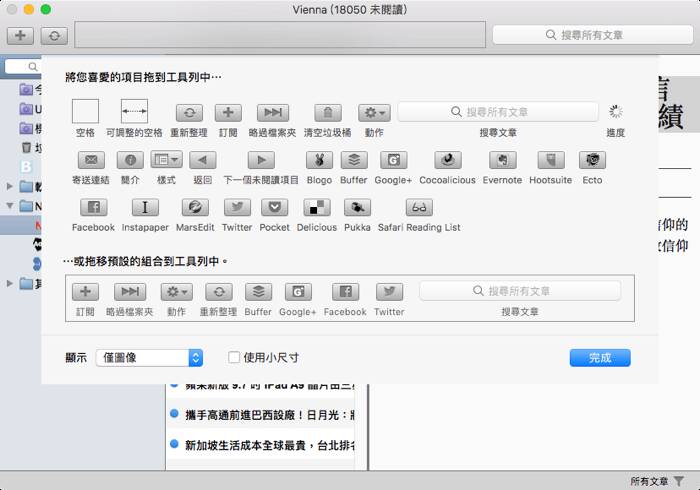The image size is (700, 490).
Task: Select the Evernote icon
Action: click(502, 160)
